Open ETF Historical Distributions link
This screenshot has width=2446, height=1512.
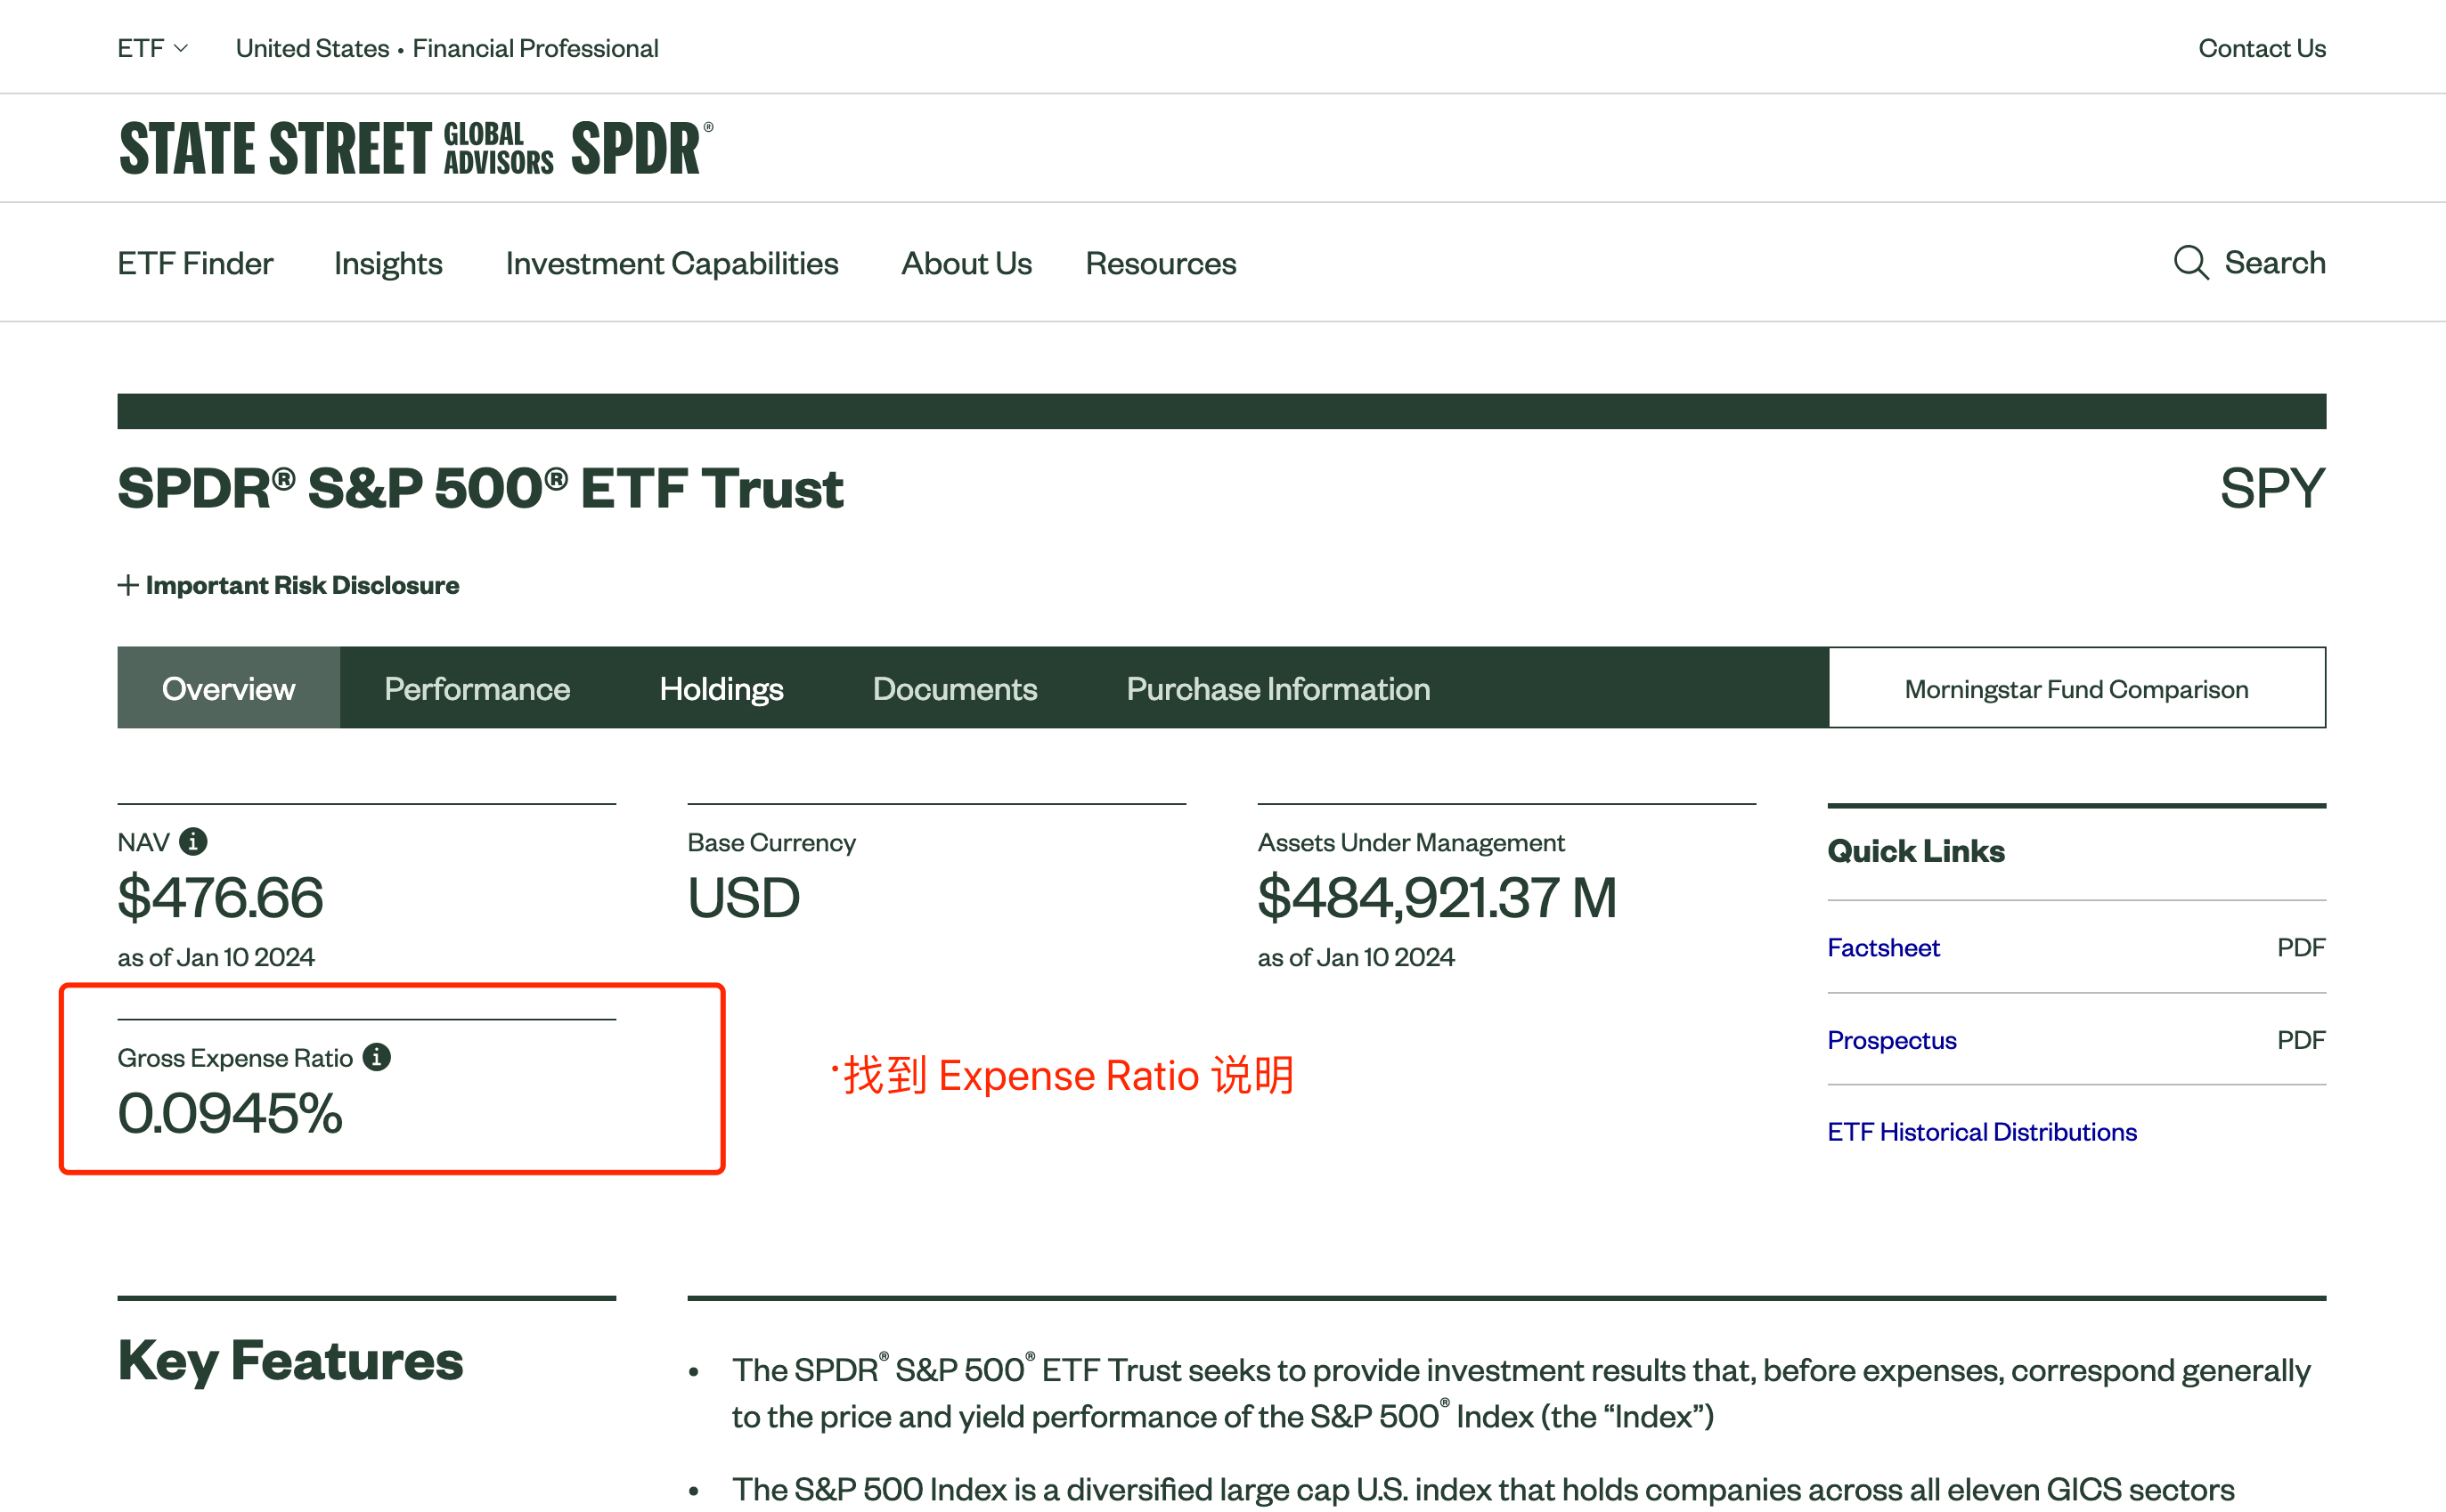tap(1982, 1131)
